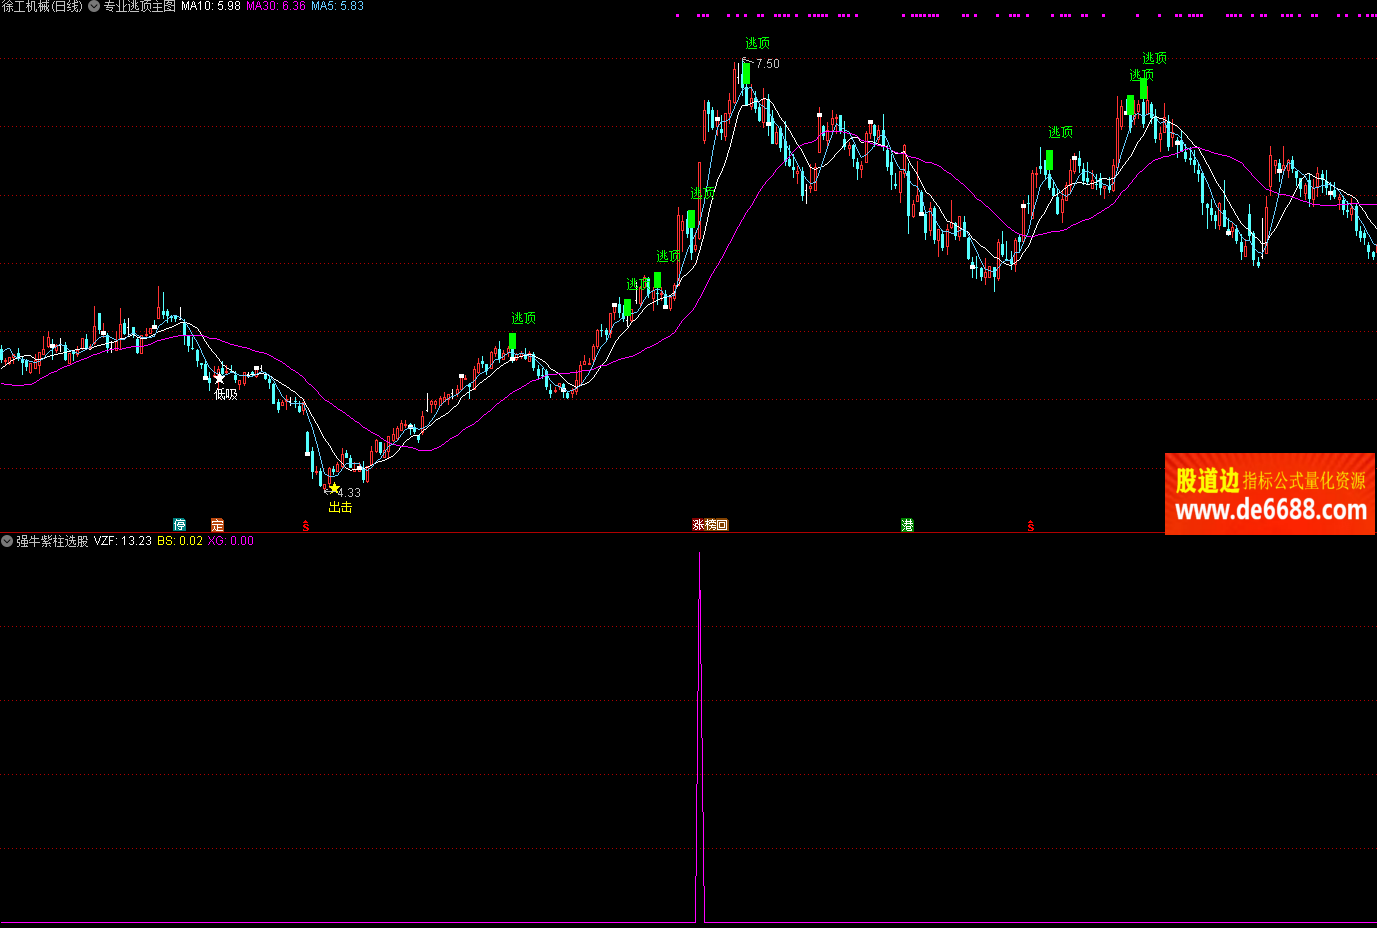Viewport: 1377px width, 928px height.
Task: Open the 涨榜回 info marker
Action: 710,525
